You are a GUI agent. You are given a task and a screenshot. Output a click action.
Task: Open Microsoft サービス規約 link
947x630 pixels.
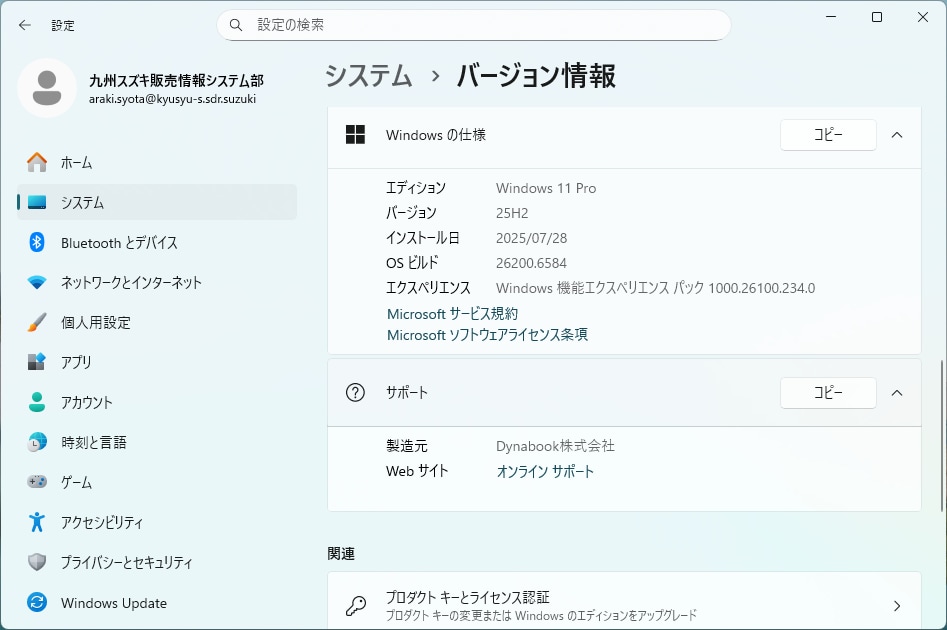click(452, 313)
